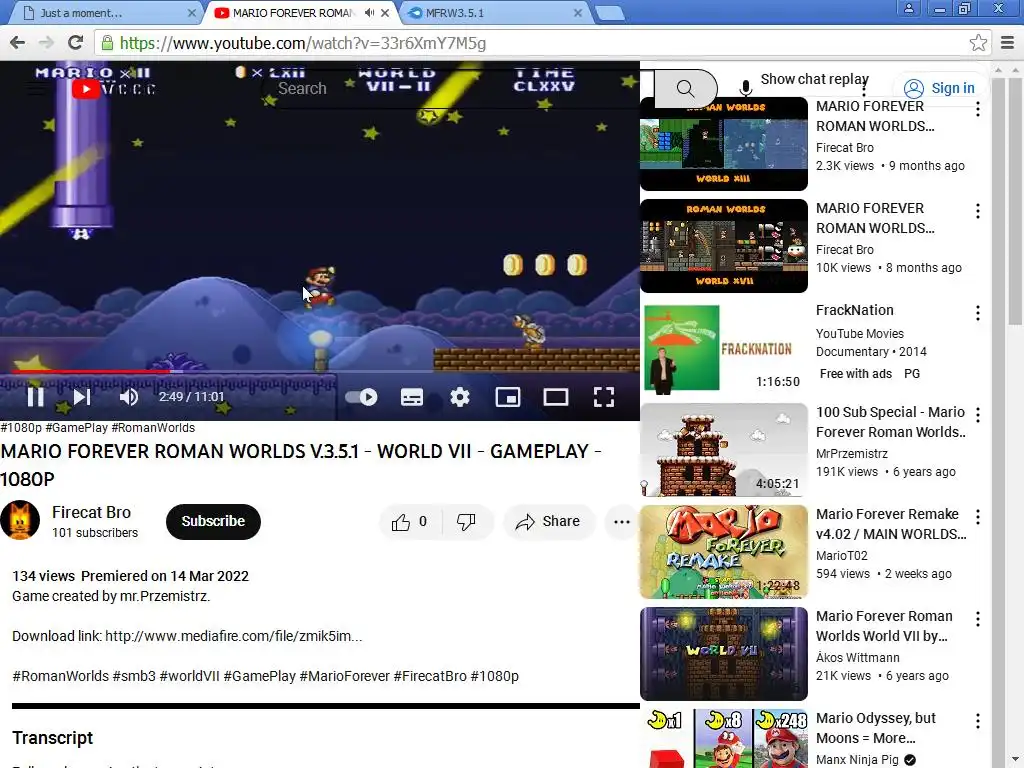1024x768 pixels.
Task: Click the #RomanWorlds hashtag in description
Action: point(61,676)
